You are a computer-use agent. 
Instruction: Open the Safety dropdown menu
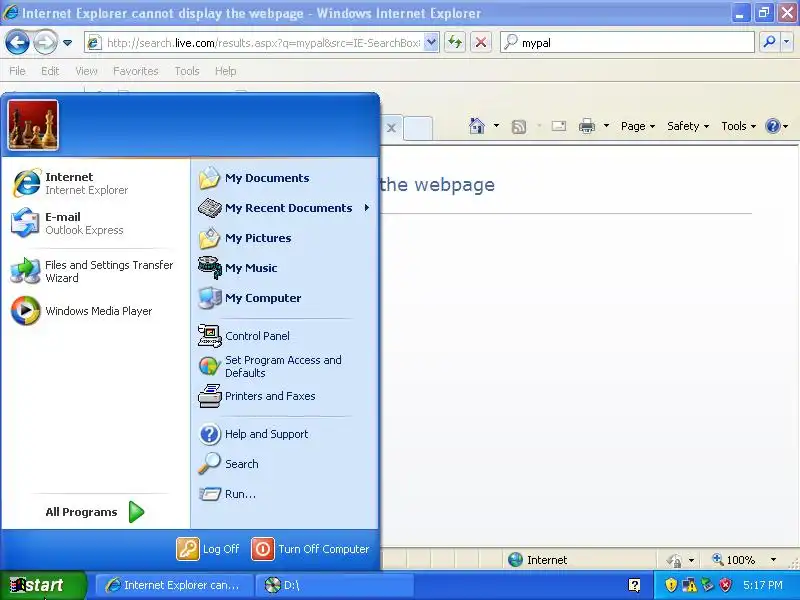688,126
